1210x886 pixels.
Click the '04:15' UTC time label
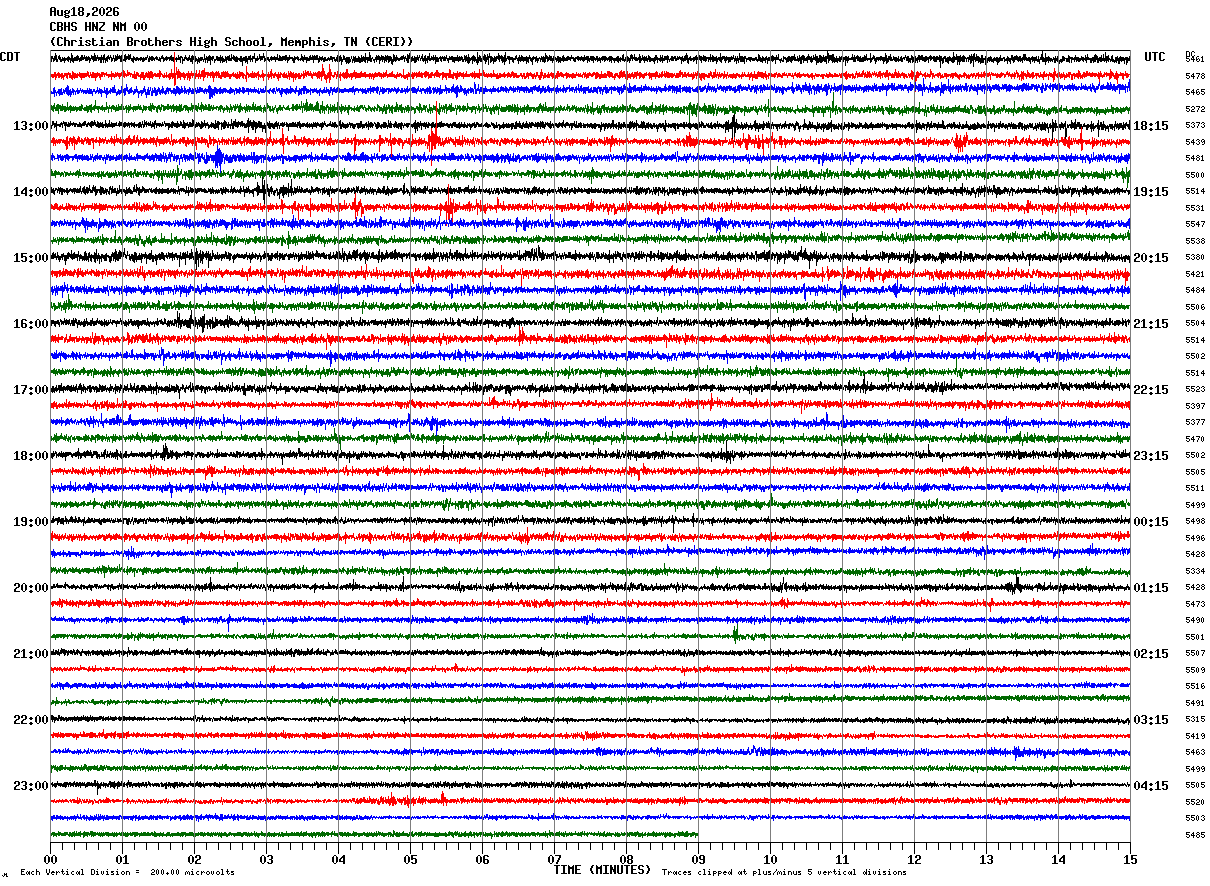(x=1150, y=786)
